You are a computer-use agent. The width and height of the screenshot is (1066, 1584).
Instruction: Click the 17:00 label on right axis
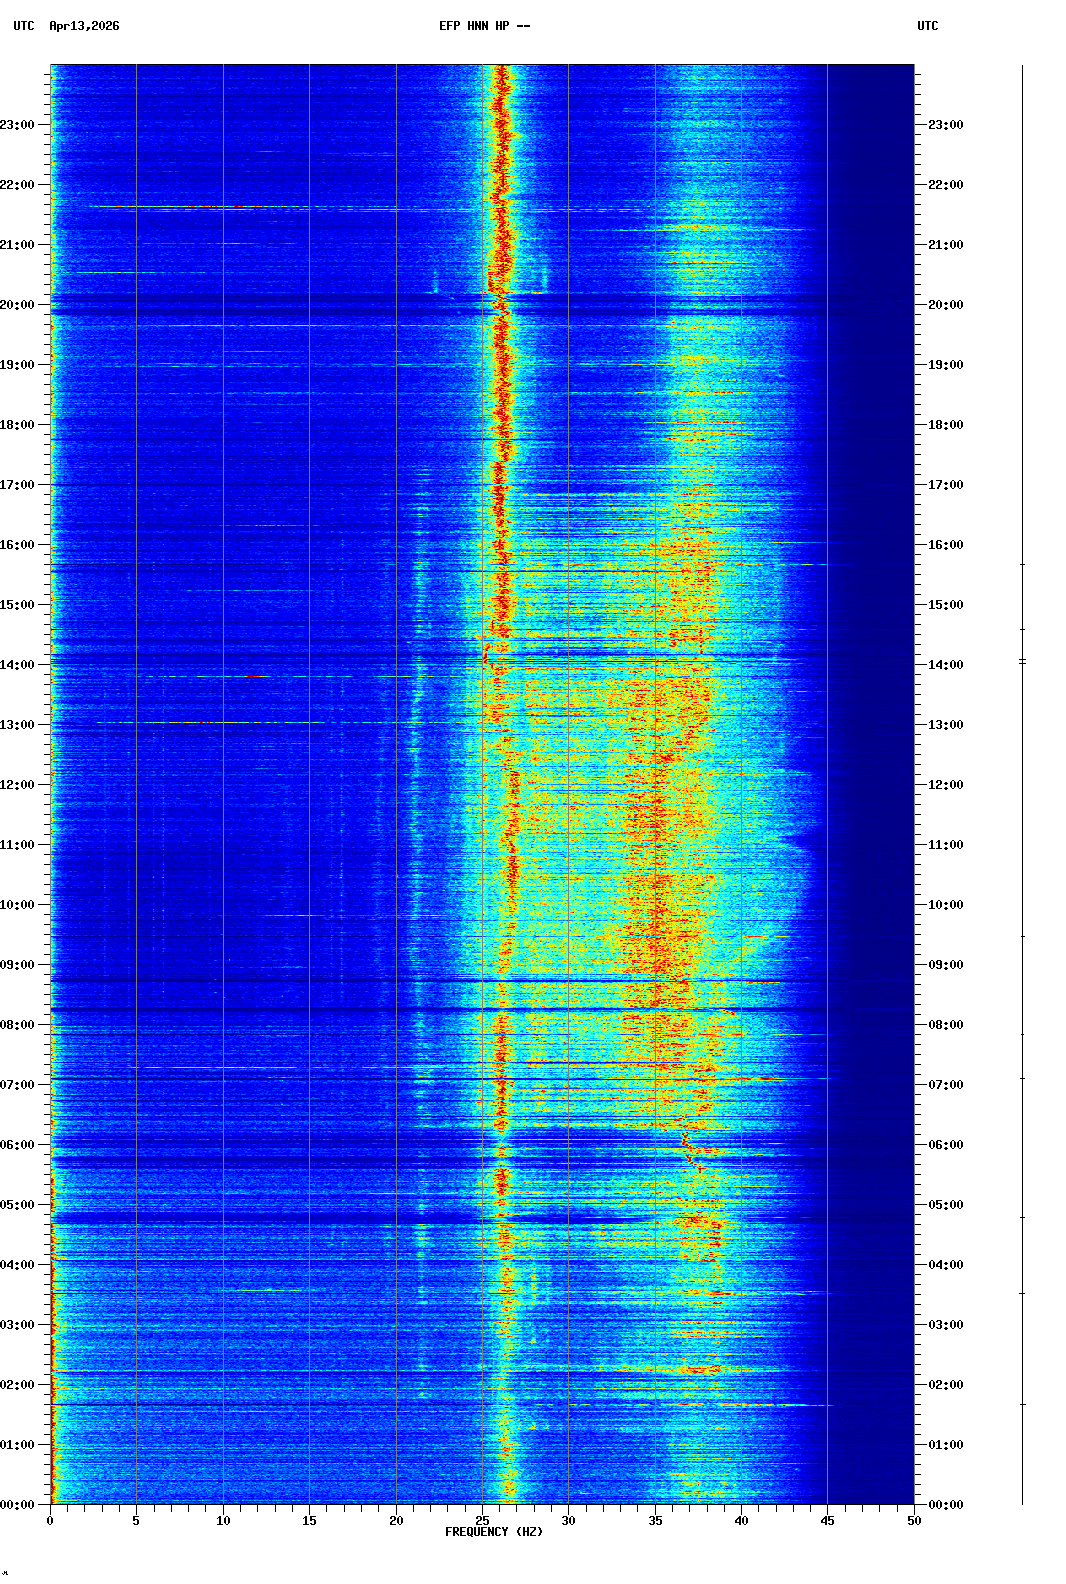click(945, 485)
